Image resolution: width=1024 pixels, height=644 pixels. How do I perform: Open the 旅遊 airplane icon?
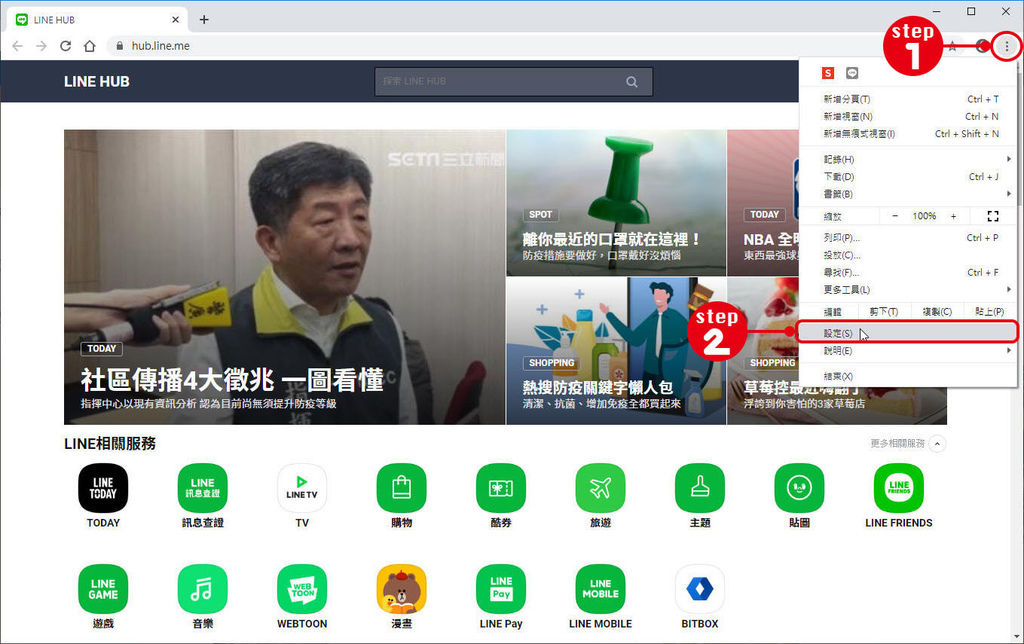(x=600, y=488)
